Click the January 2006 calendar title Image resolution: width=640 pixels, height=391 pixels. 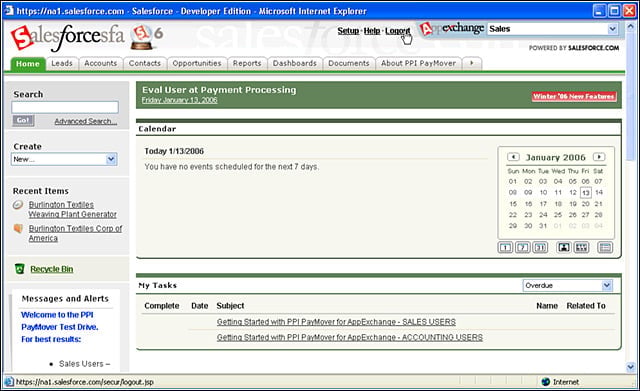pyautogui.click(x=556, y=157)
